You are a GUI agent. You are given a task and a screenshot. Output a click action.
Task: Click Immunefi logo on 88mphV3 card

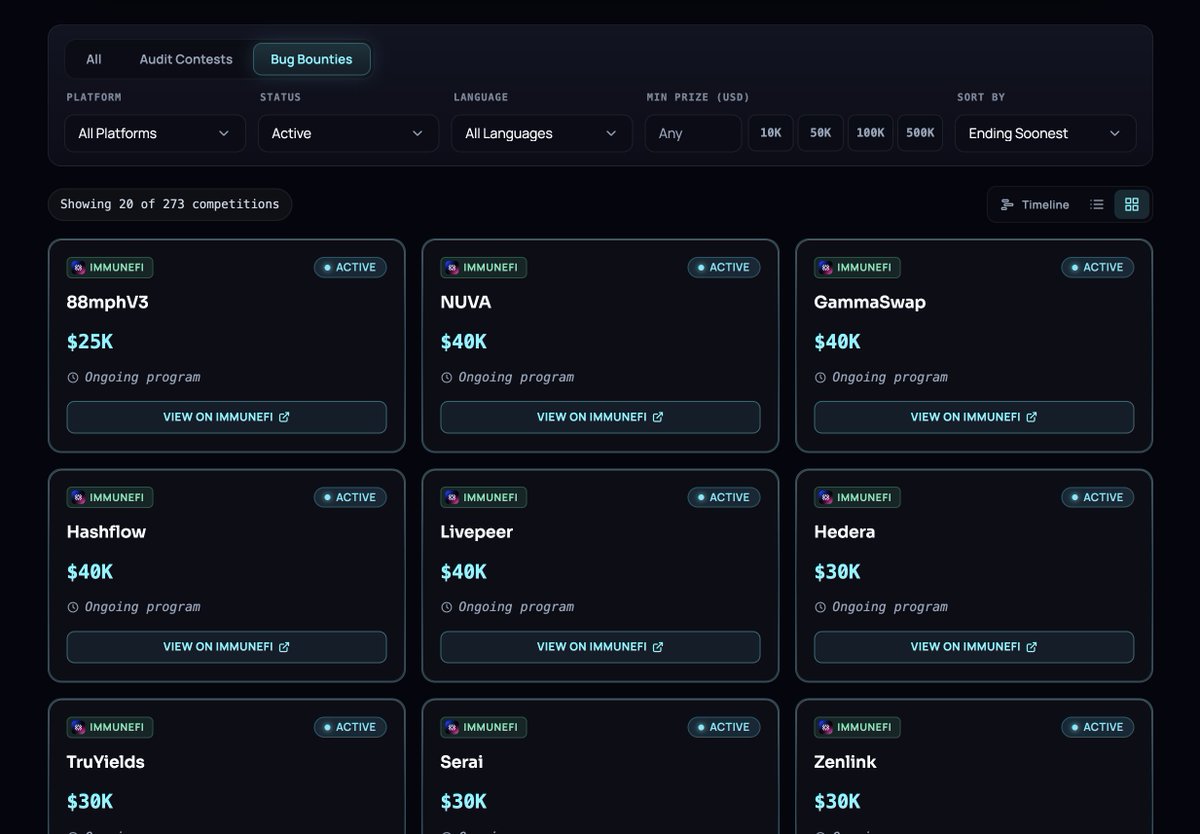coord(78,267)
